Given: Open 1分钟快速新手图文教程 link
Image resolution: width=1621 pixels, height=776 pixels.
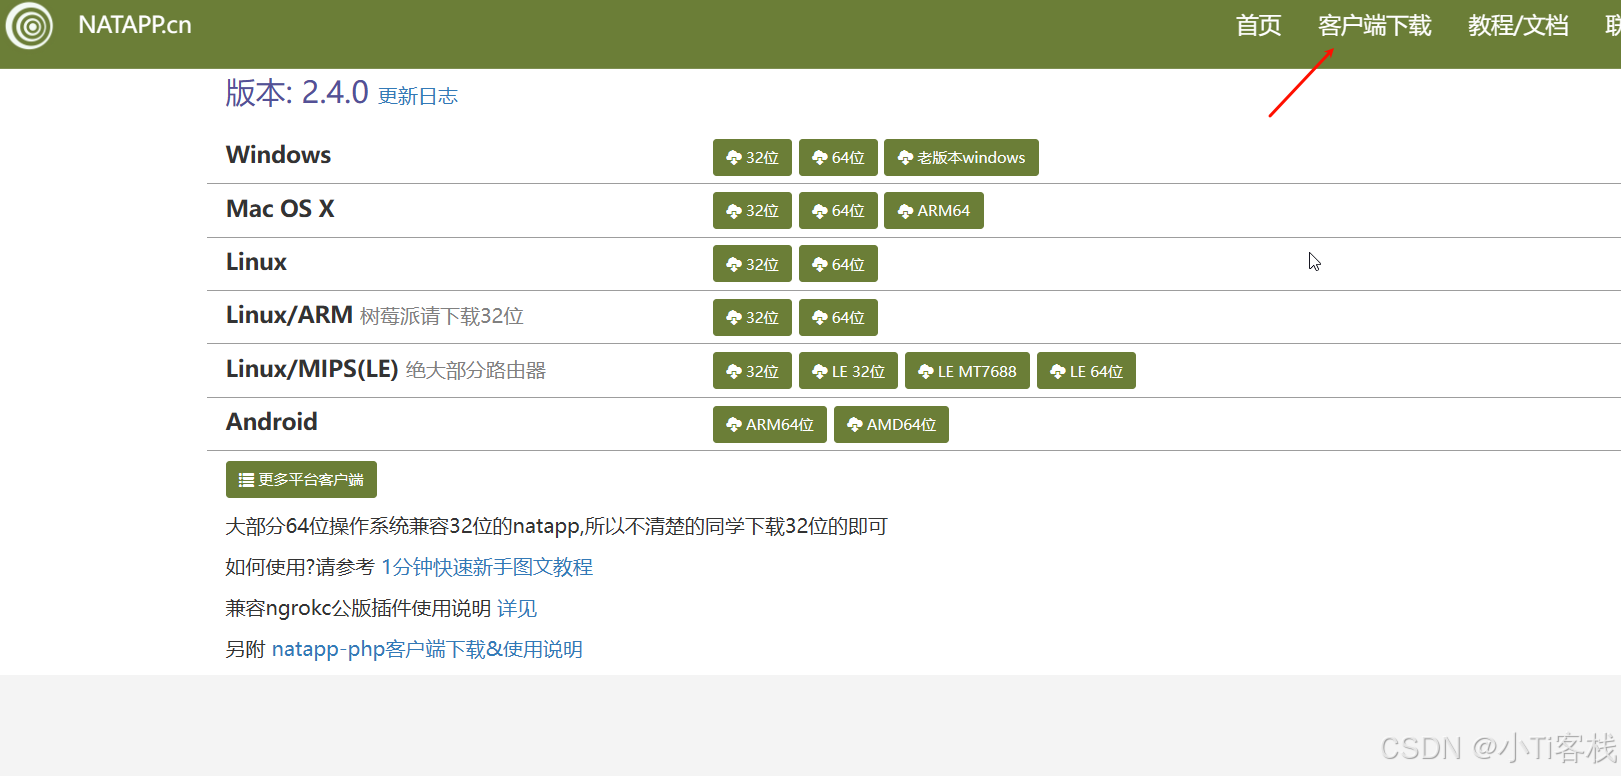Looking at the screenshot, I should click(x=487, y=567).
